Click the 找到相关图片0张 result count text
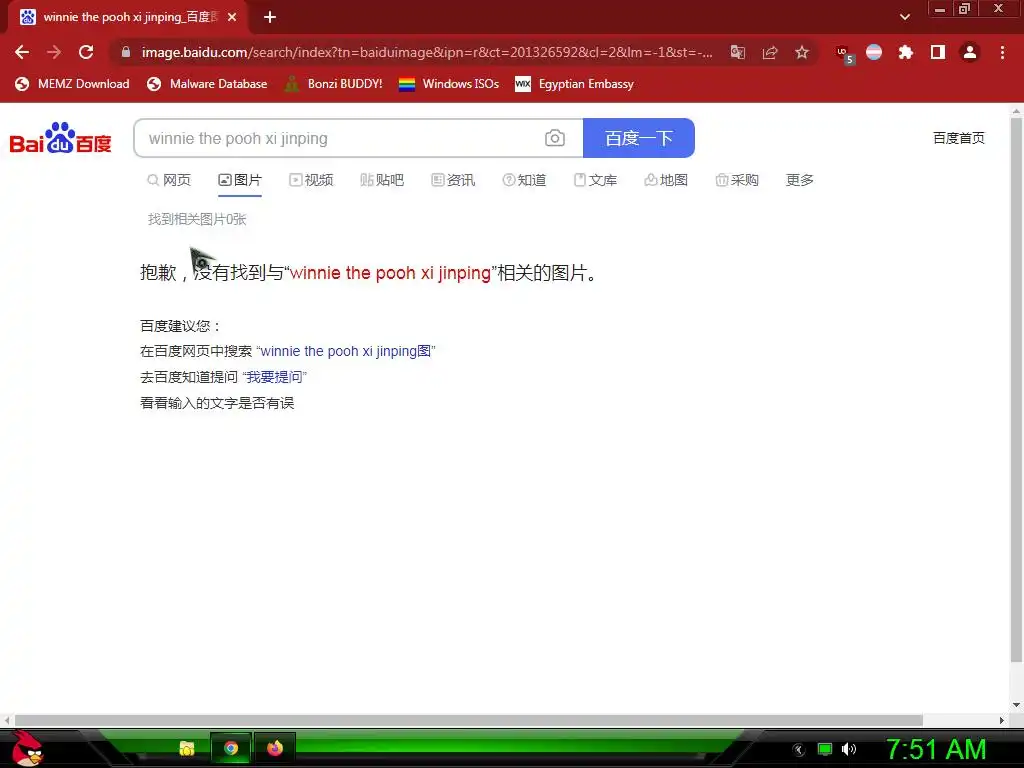Image resolution: width=1024 pixels, height=768 pixels. [197, 219]
